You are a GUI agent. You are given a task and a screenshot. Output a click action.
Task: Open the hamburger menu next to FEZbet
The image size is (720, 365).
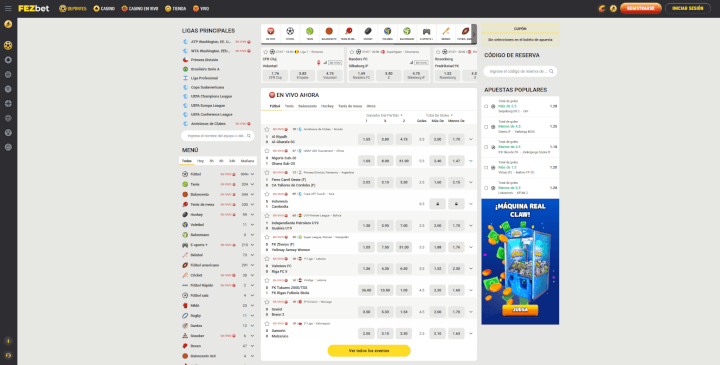pos(8,8)
